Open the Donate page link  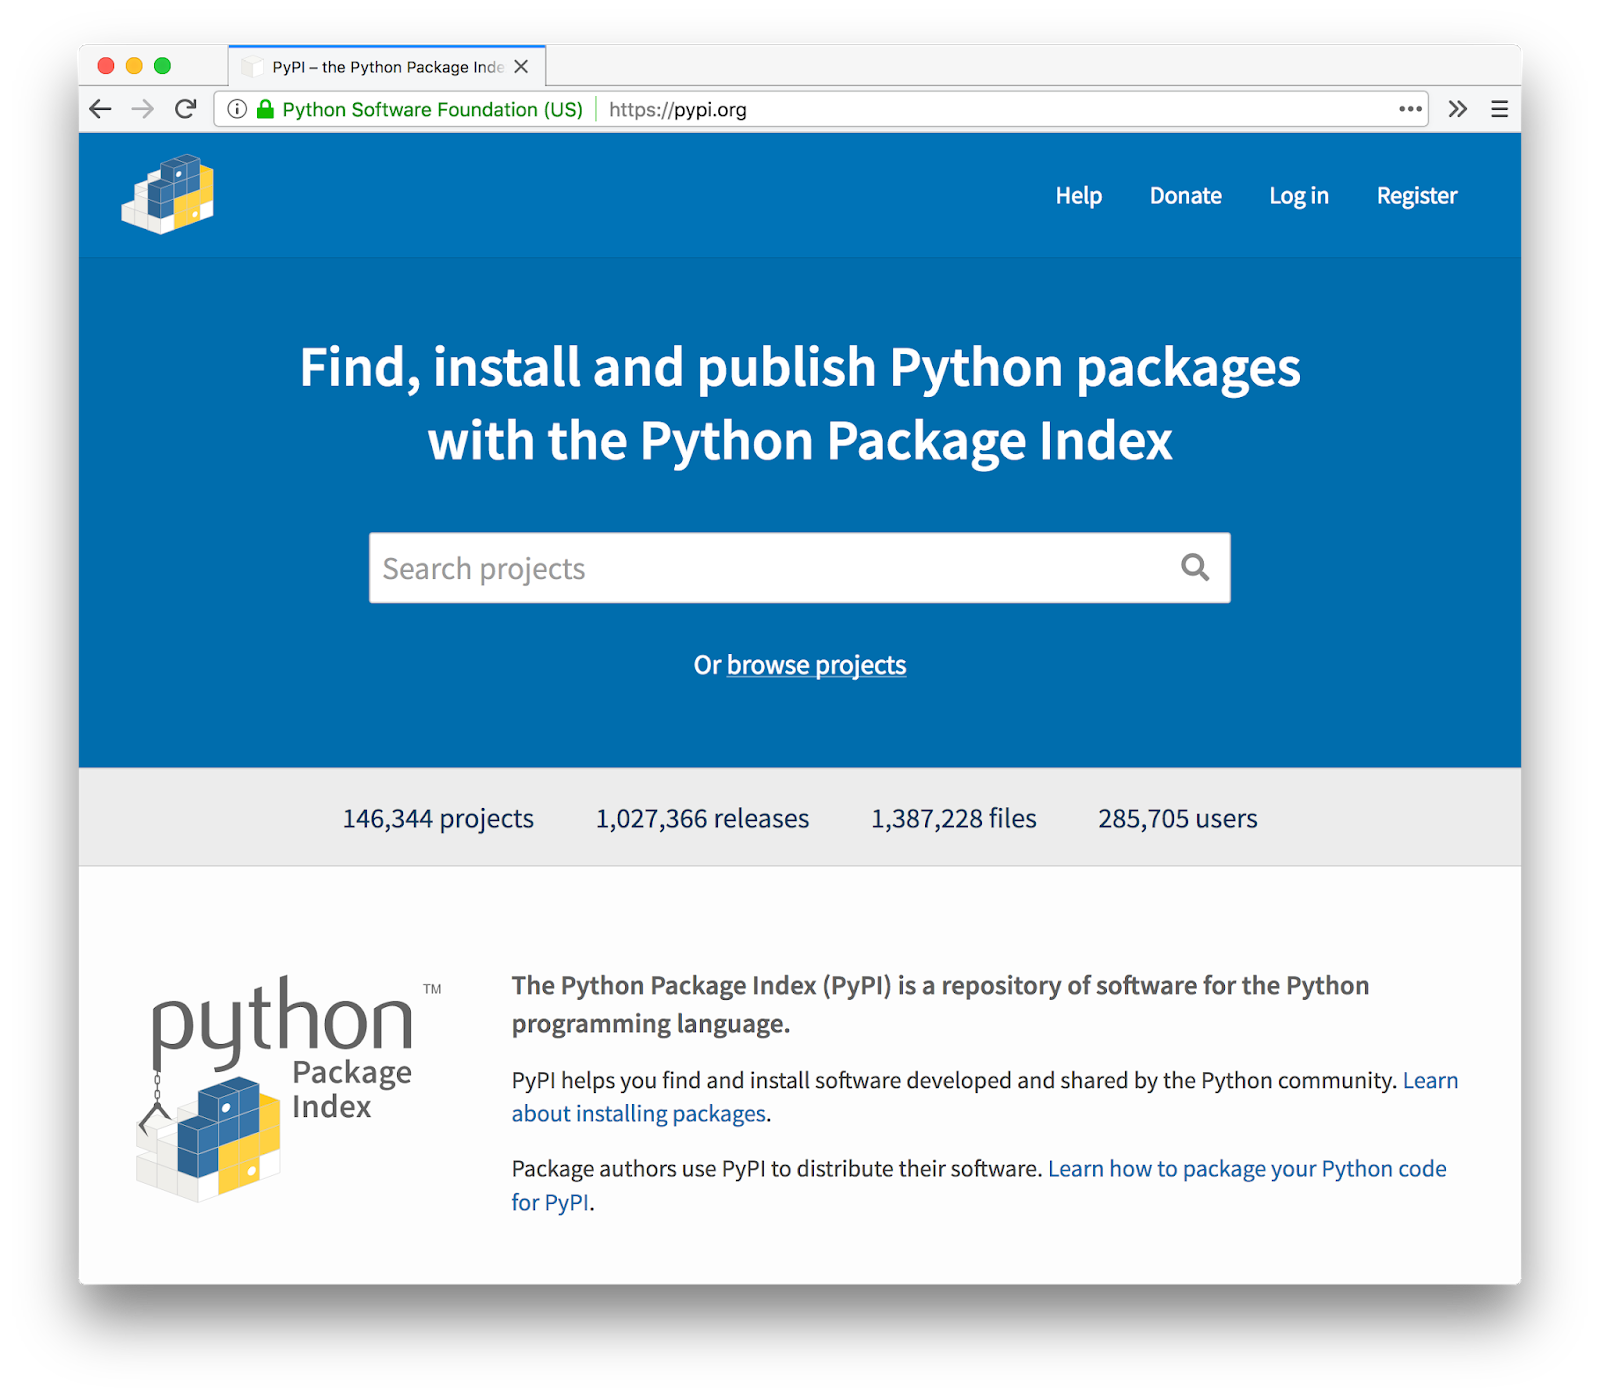(x=1185, y=196)
